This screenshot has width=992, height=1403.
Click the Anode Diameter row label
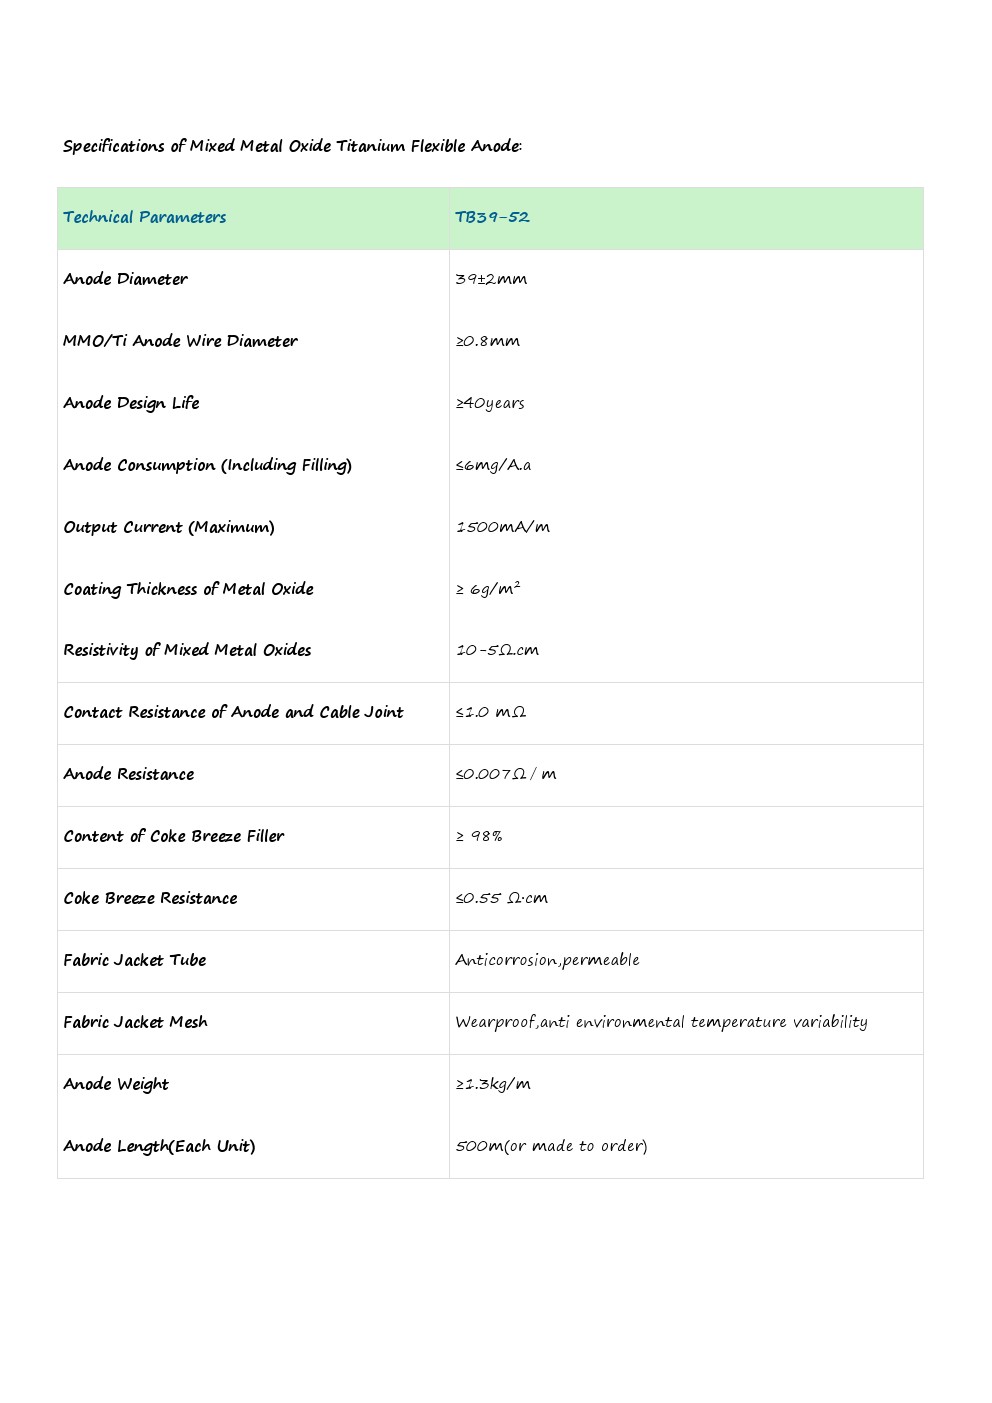point(125,279)
